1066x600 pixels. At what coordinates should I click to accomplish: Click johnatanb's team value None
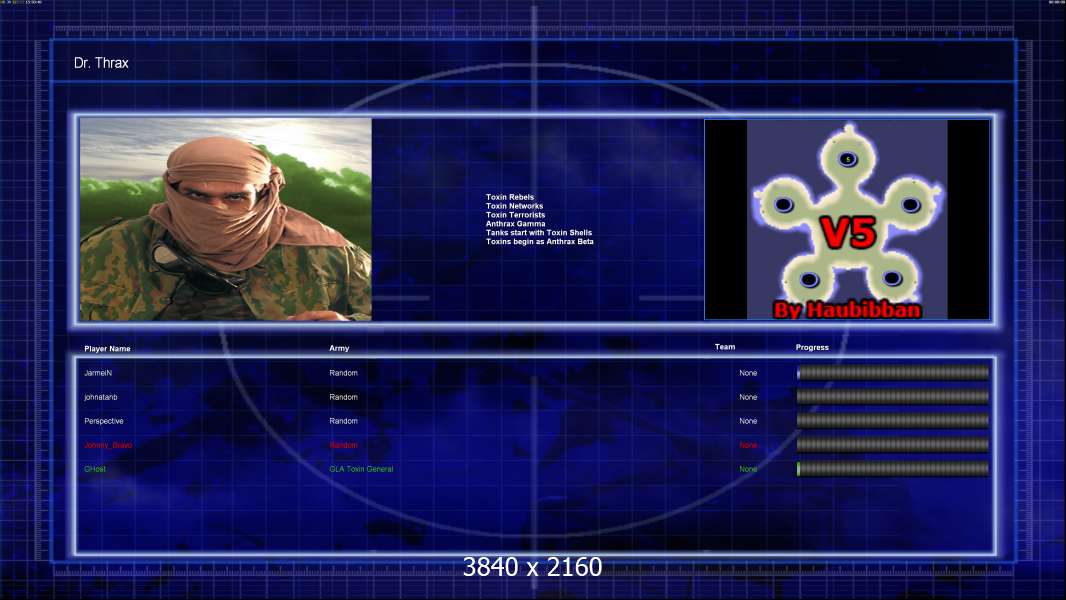click(x=748, y=397)
